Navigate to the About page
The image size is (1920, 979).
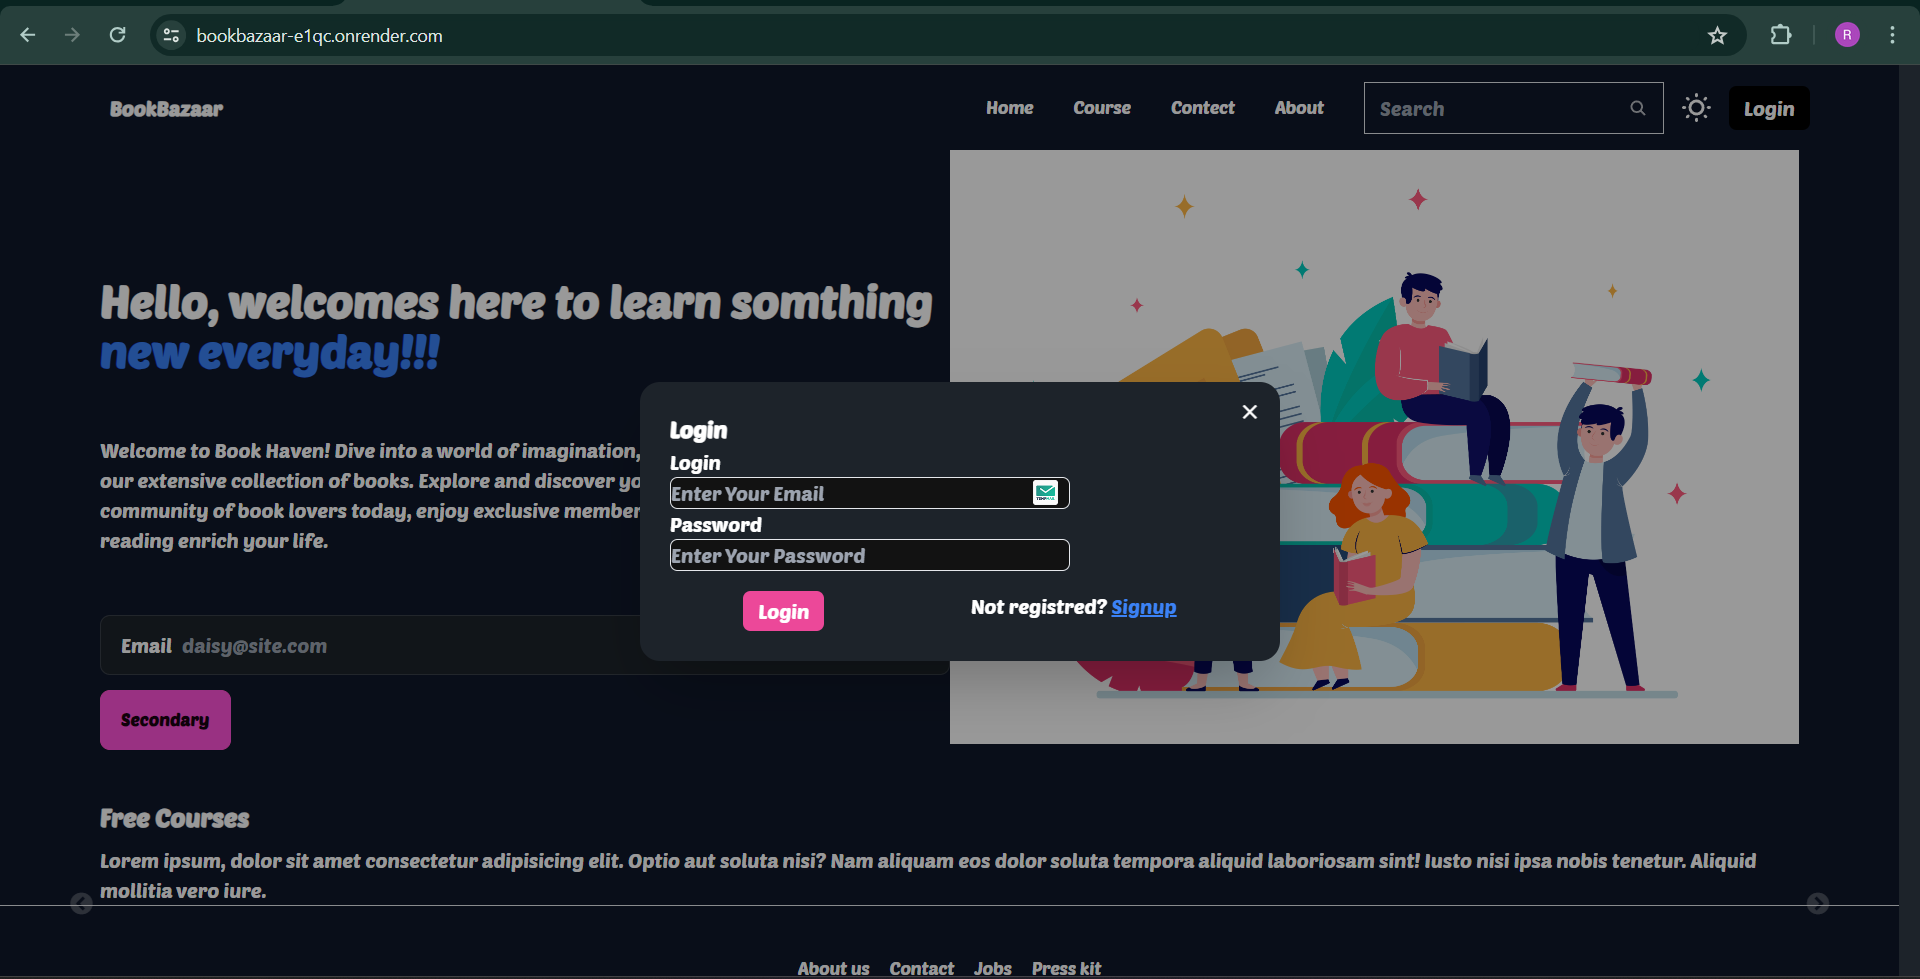pos(1298,108)
